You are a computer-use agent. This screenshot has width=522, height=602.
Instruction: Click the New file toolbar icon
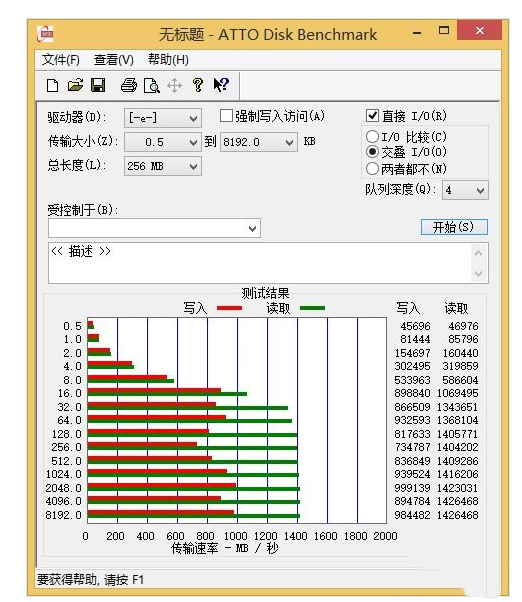[x=52, y=85]
